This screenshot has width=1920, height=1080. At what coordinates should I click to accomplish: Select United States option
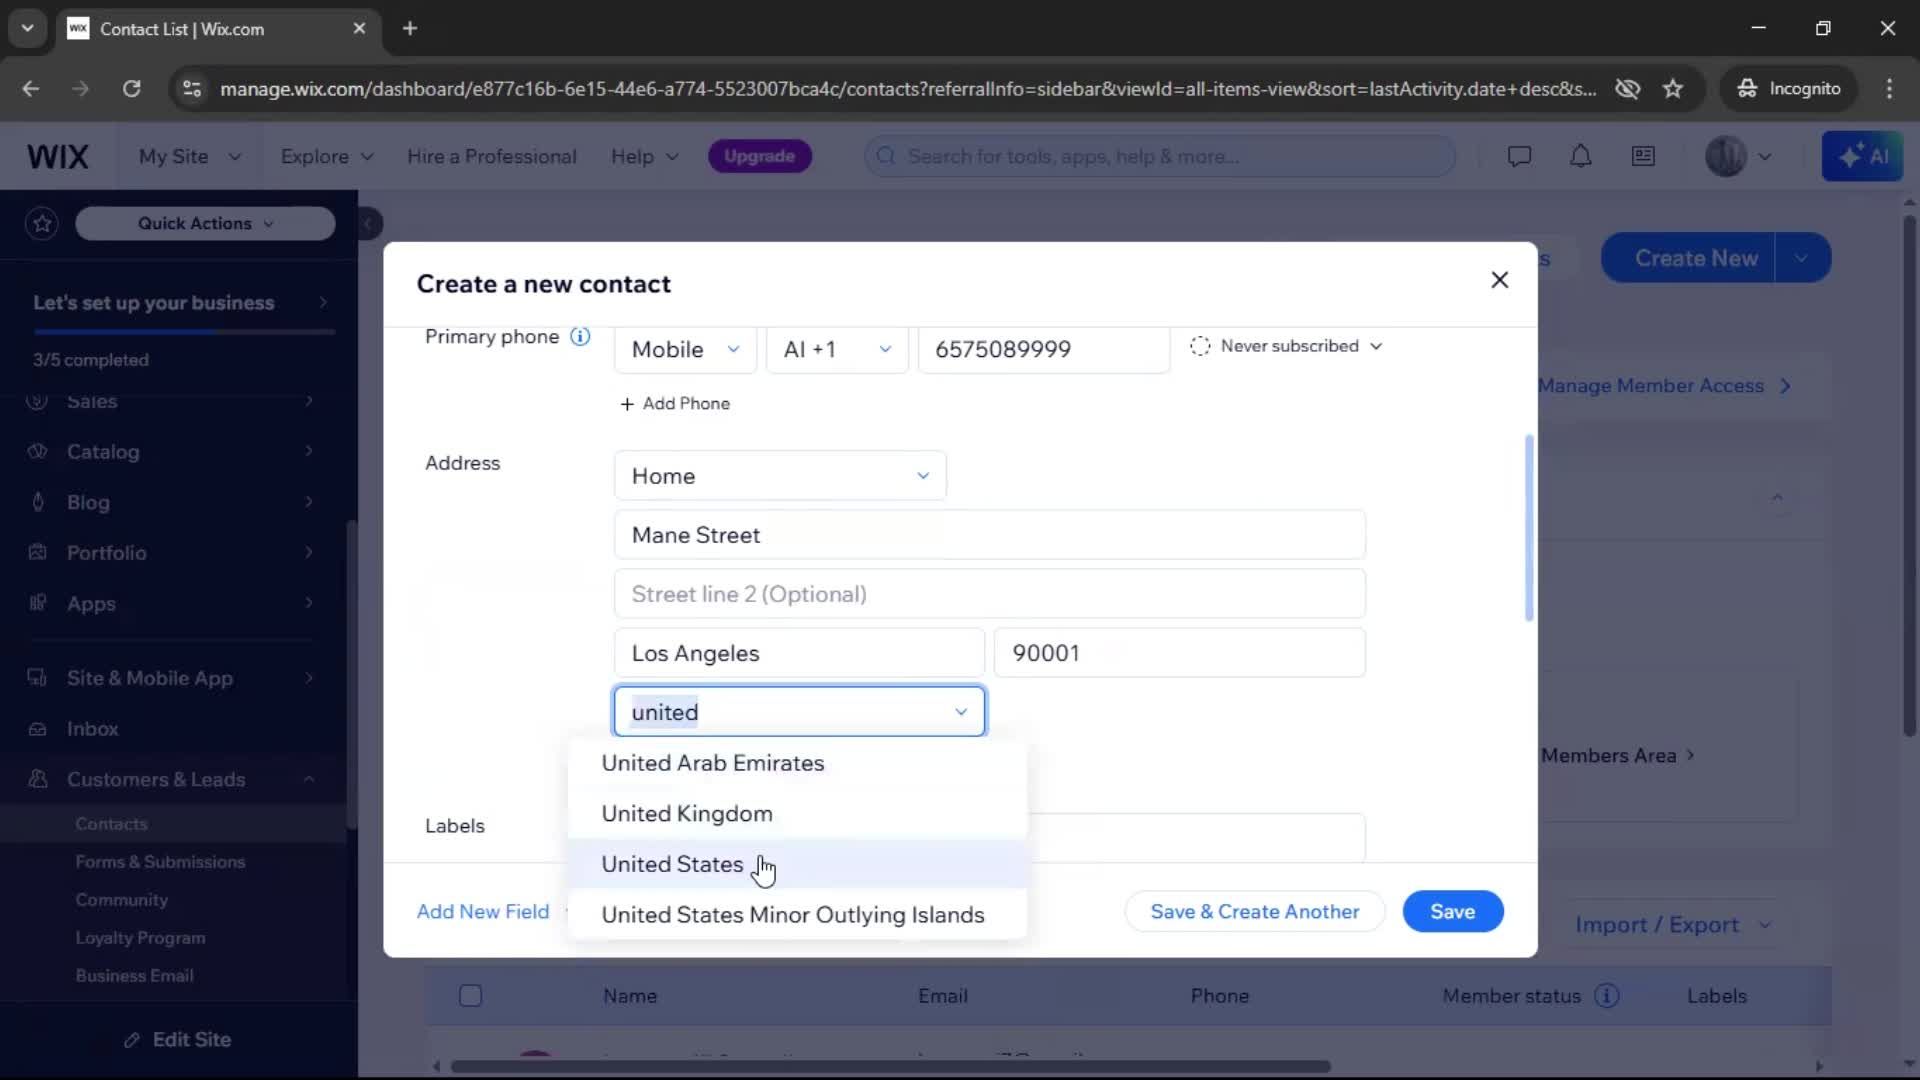pyautogui.click(x=797, y=864)
